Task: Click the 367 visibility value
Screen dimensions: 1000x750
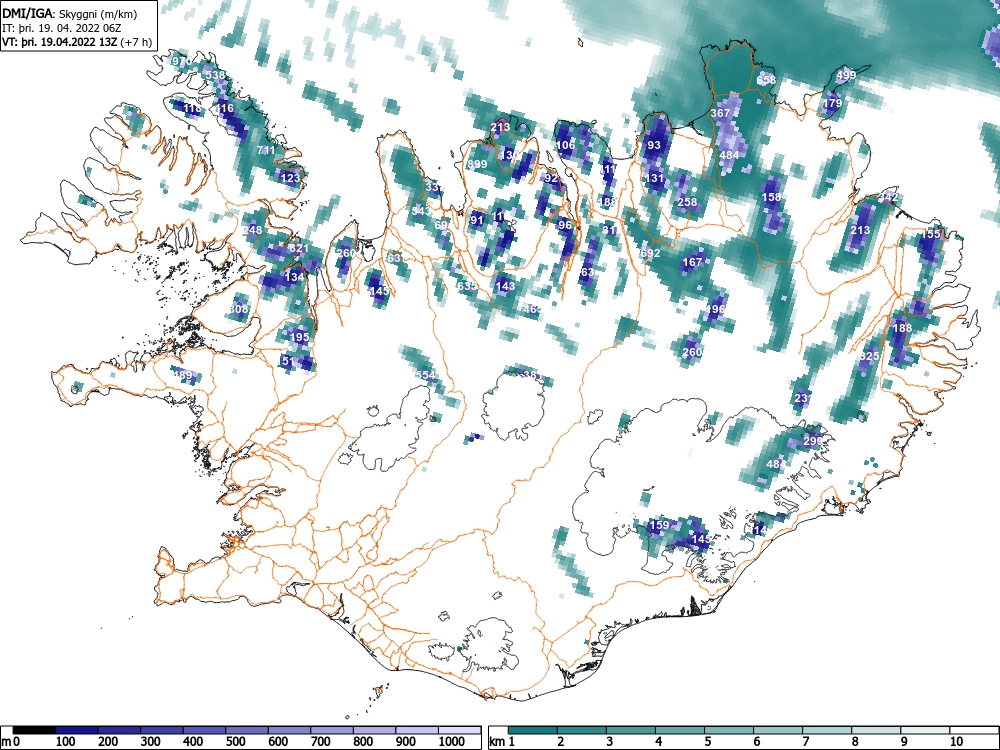Action: (x=720, y=113)
